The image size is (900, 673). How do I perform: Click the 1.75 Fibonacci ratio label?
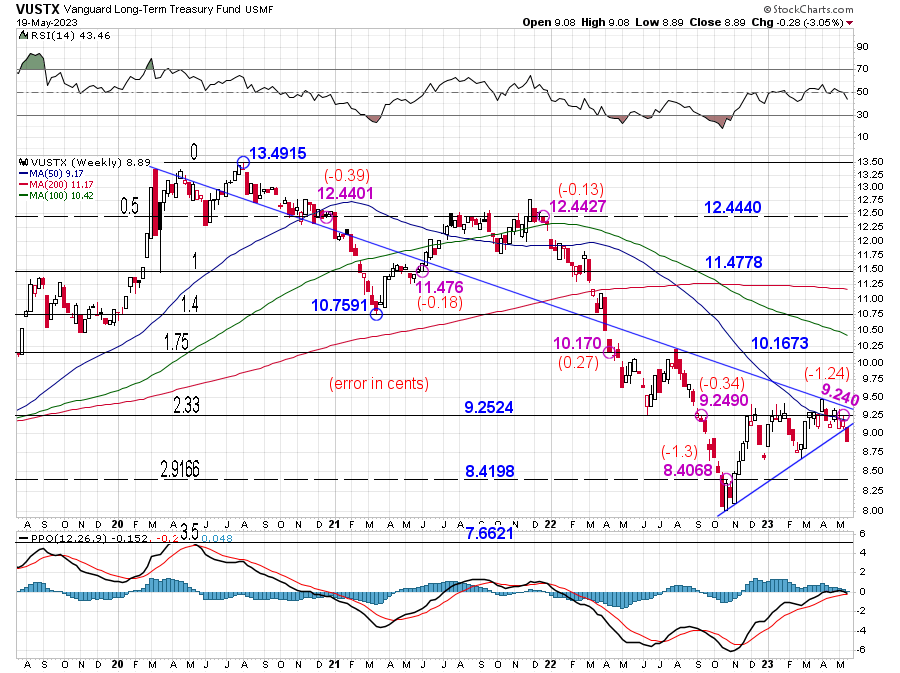pyautogui.click(x=176, y=342)
